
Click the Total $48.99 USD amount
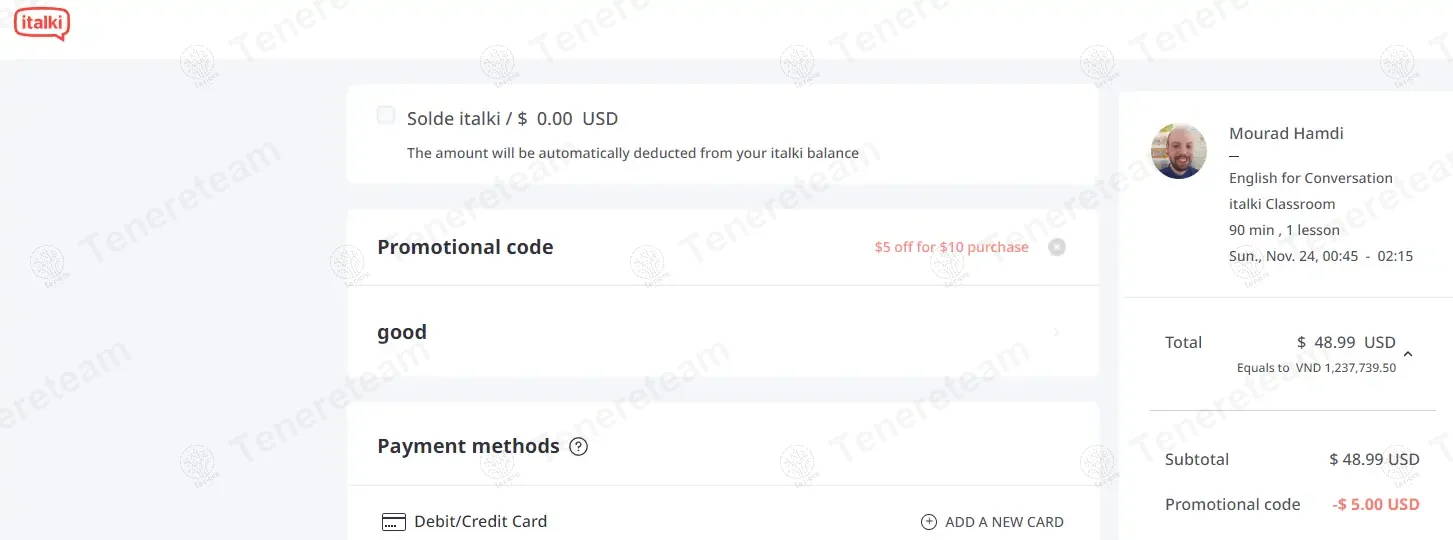click(1346, 343)
